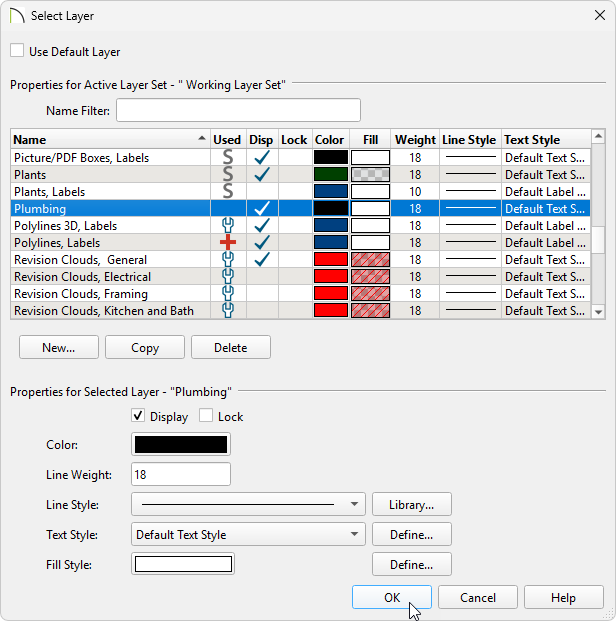Toggle display checkmark for Plants layer
The image size is (616, 621).
(262, 174)
